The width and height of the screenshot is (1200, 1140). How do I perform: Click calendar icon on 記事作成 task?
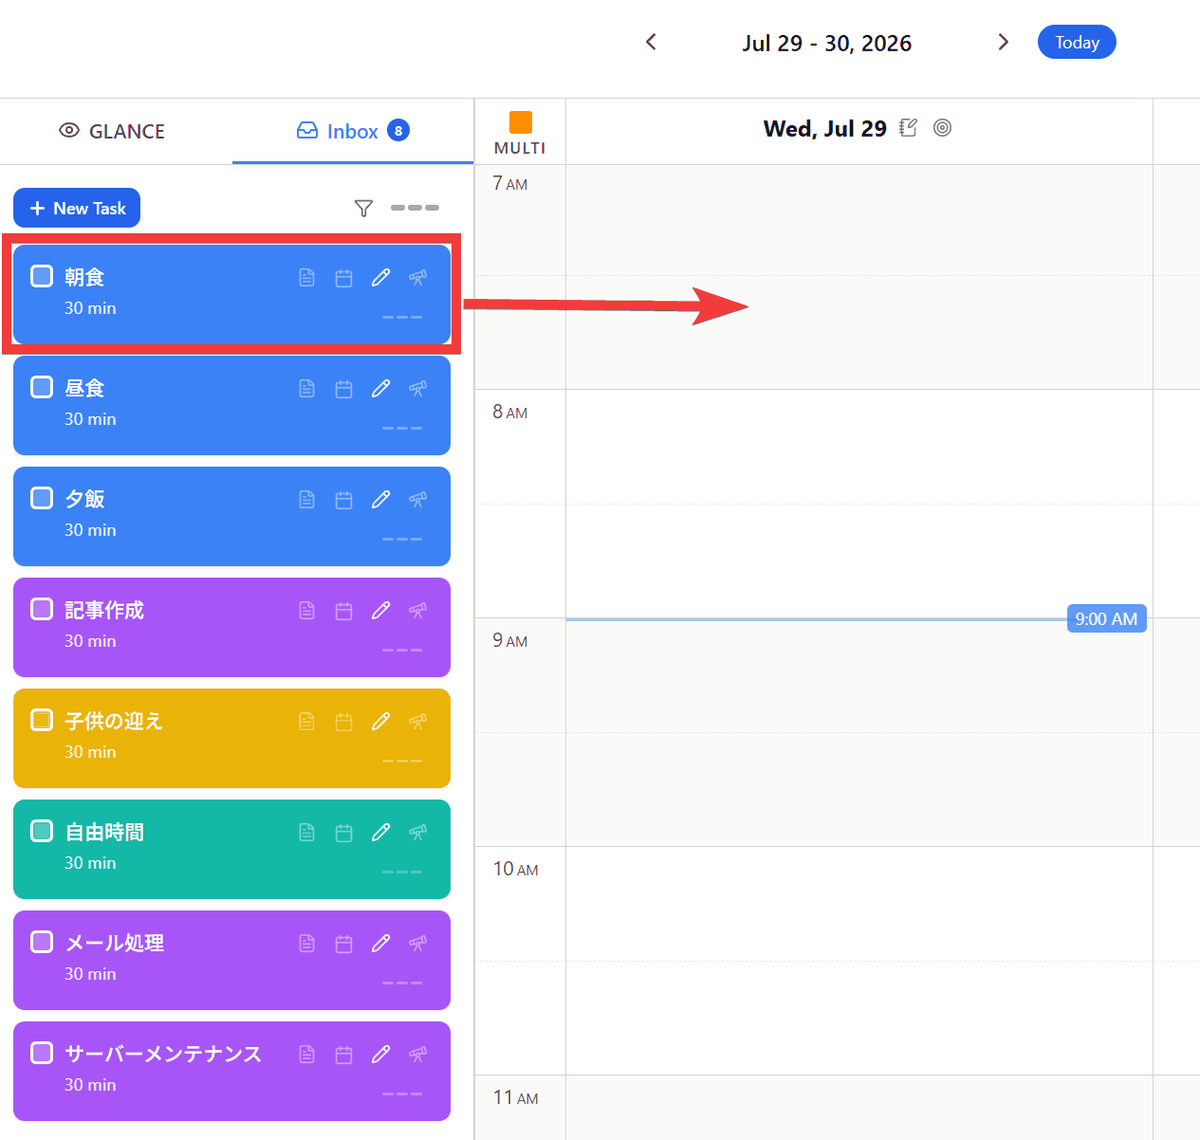click(x=344, y=611)
